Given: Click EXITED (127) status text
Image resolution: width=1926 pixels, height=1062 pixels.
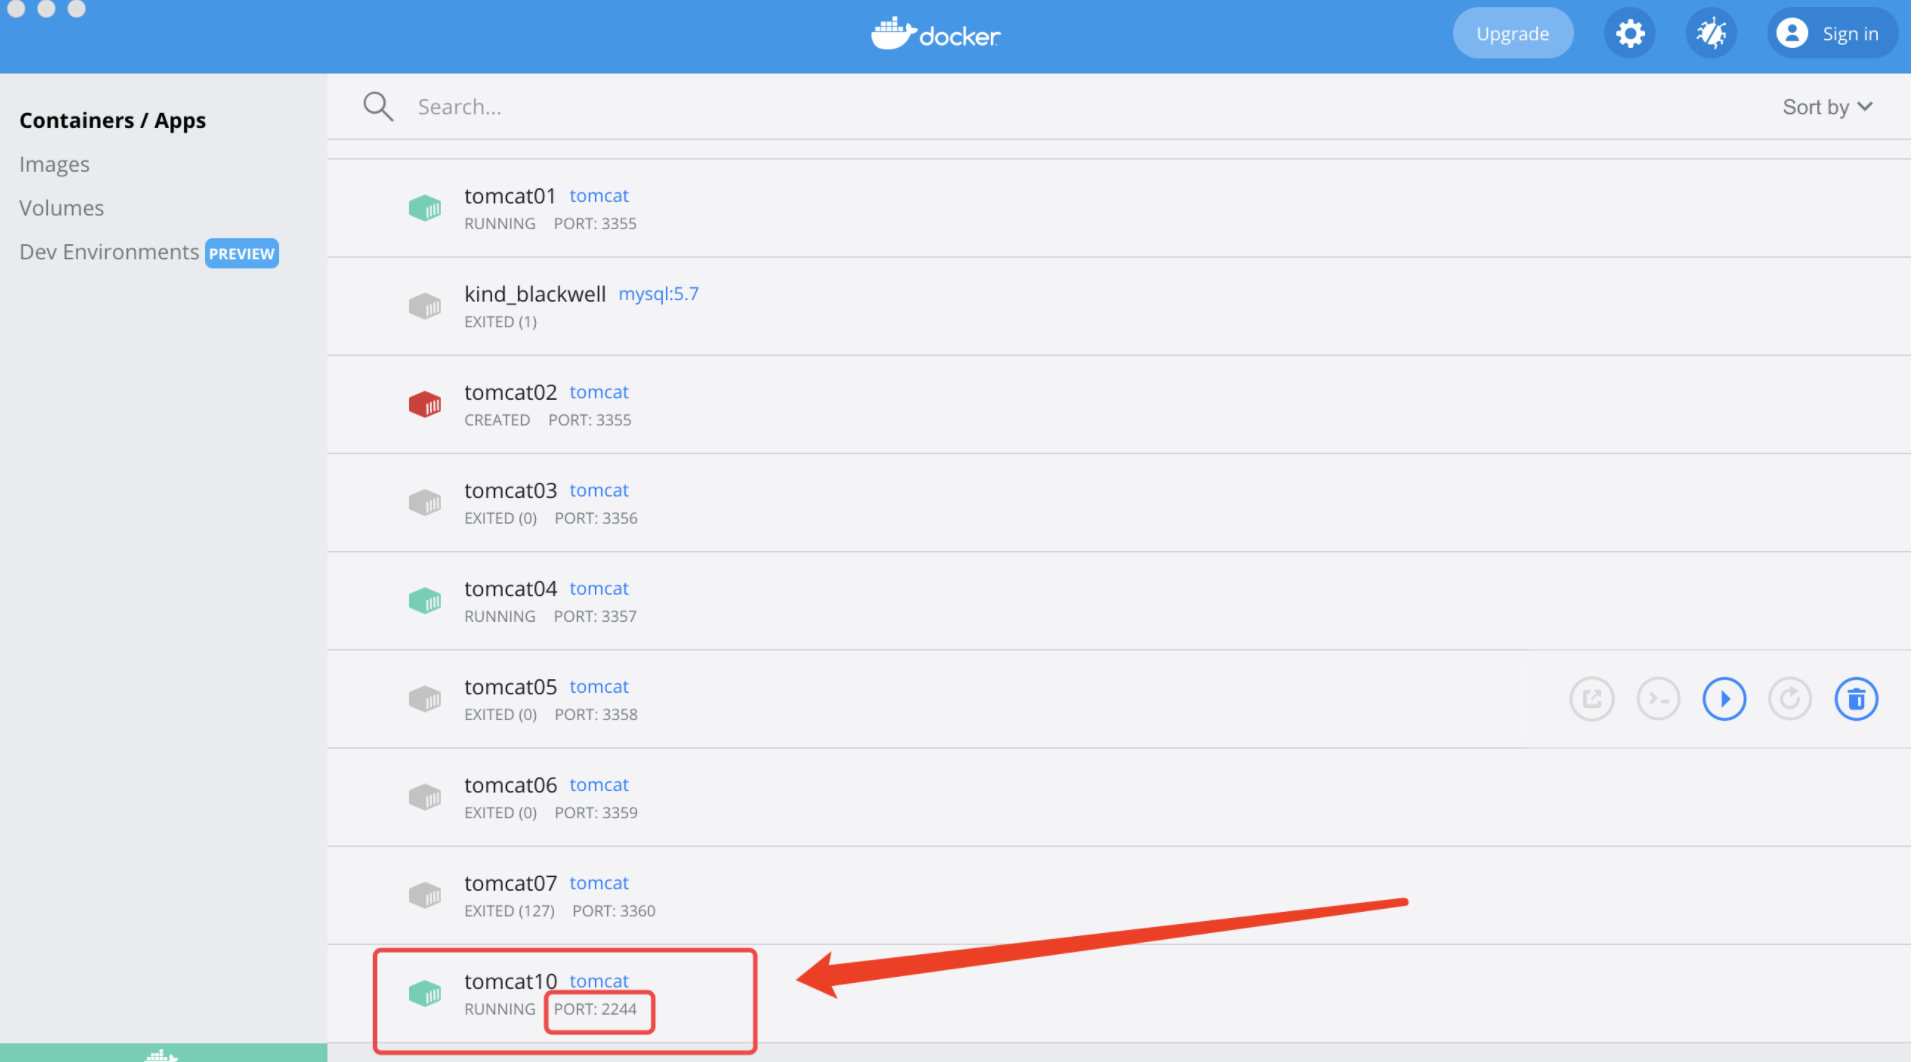Looking at the screenshot, I should click(509, 911).
